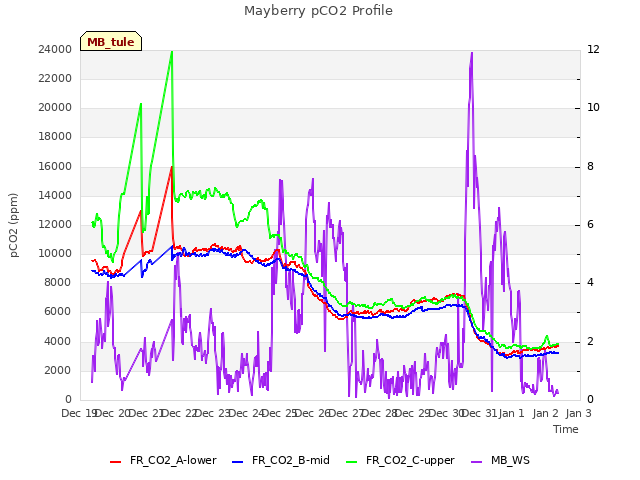Screen dimensions: 640x480
Task: Click the 12 right axis tick label
Action: click(593, 49)
